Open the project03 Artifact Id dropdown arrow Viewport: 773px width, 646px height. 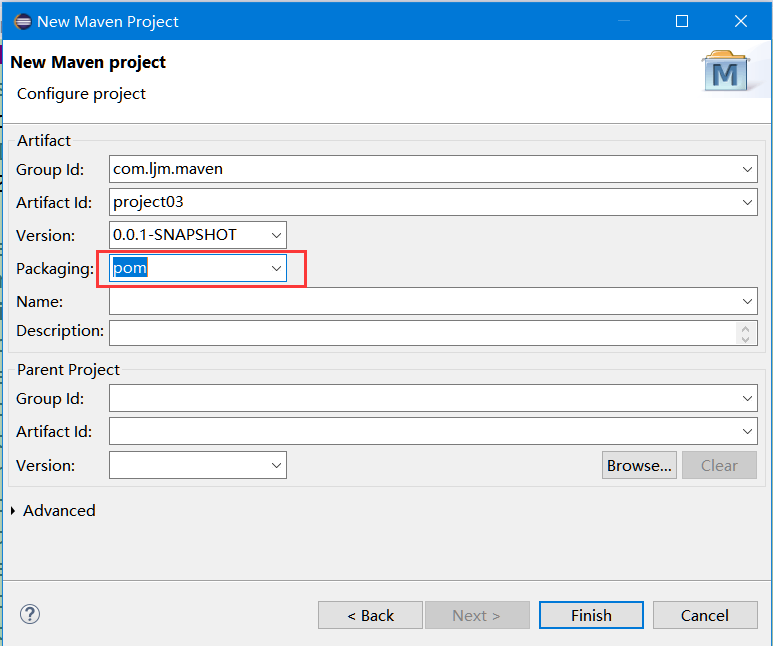point(747,202)
